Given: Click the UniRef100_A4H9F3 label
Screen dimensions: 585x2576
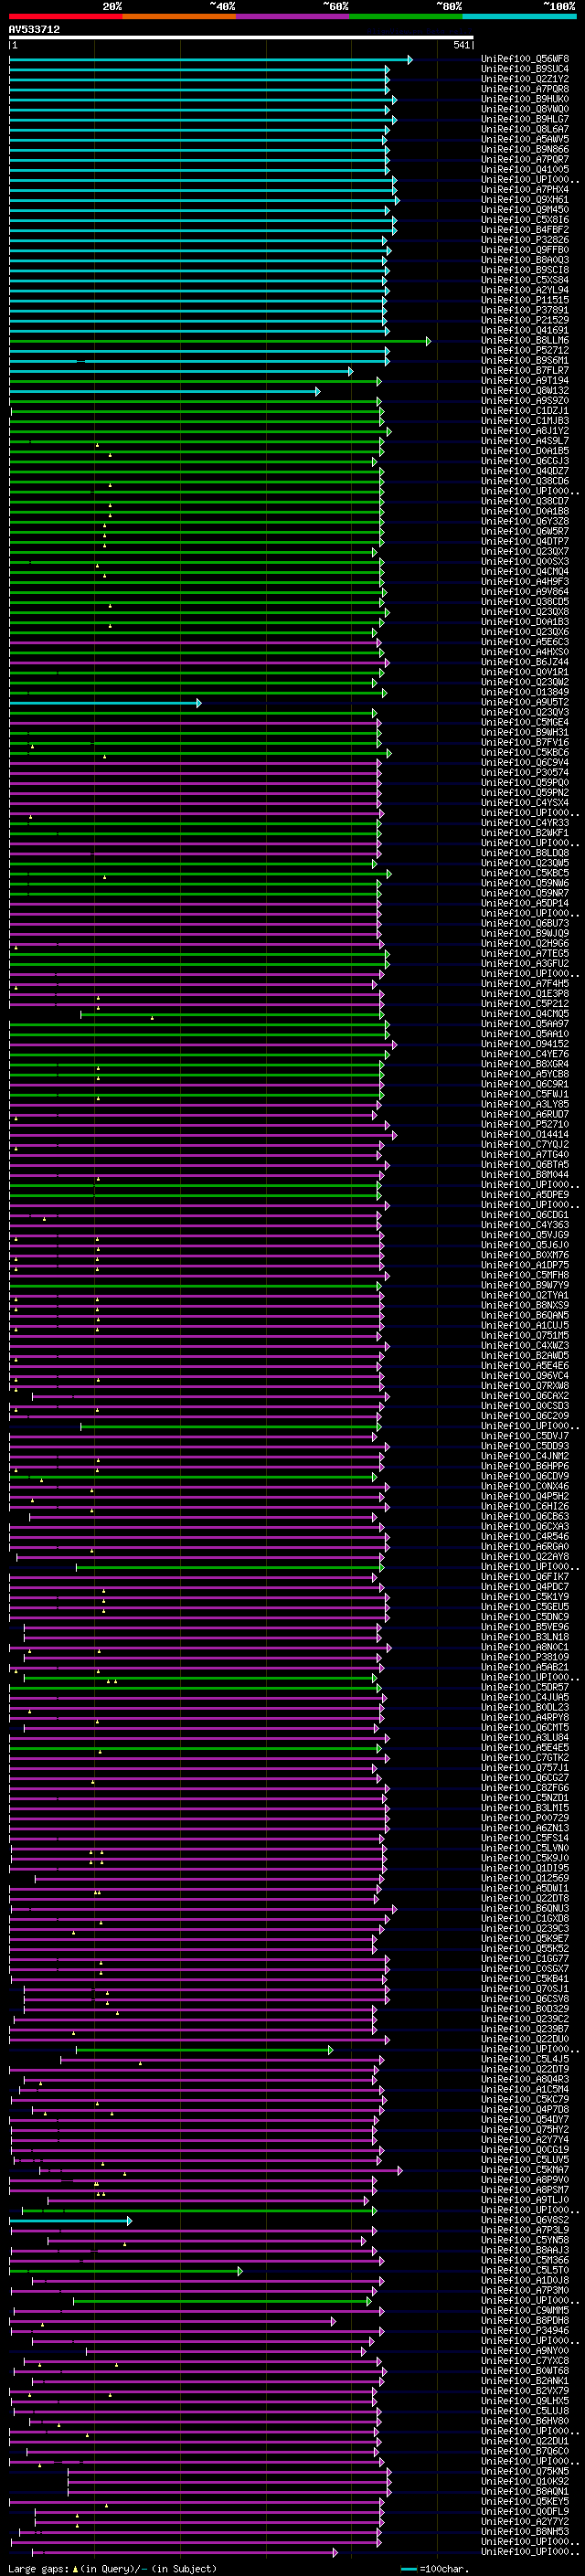Looking at the screenshot, I should [525, 582].
